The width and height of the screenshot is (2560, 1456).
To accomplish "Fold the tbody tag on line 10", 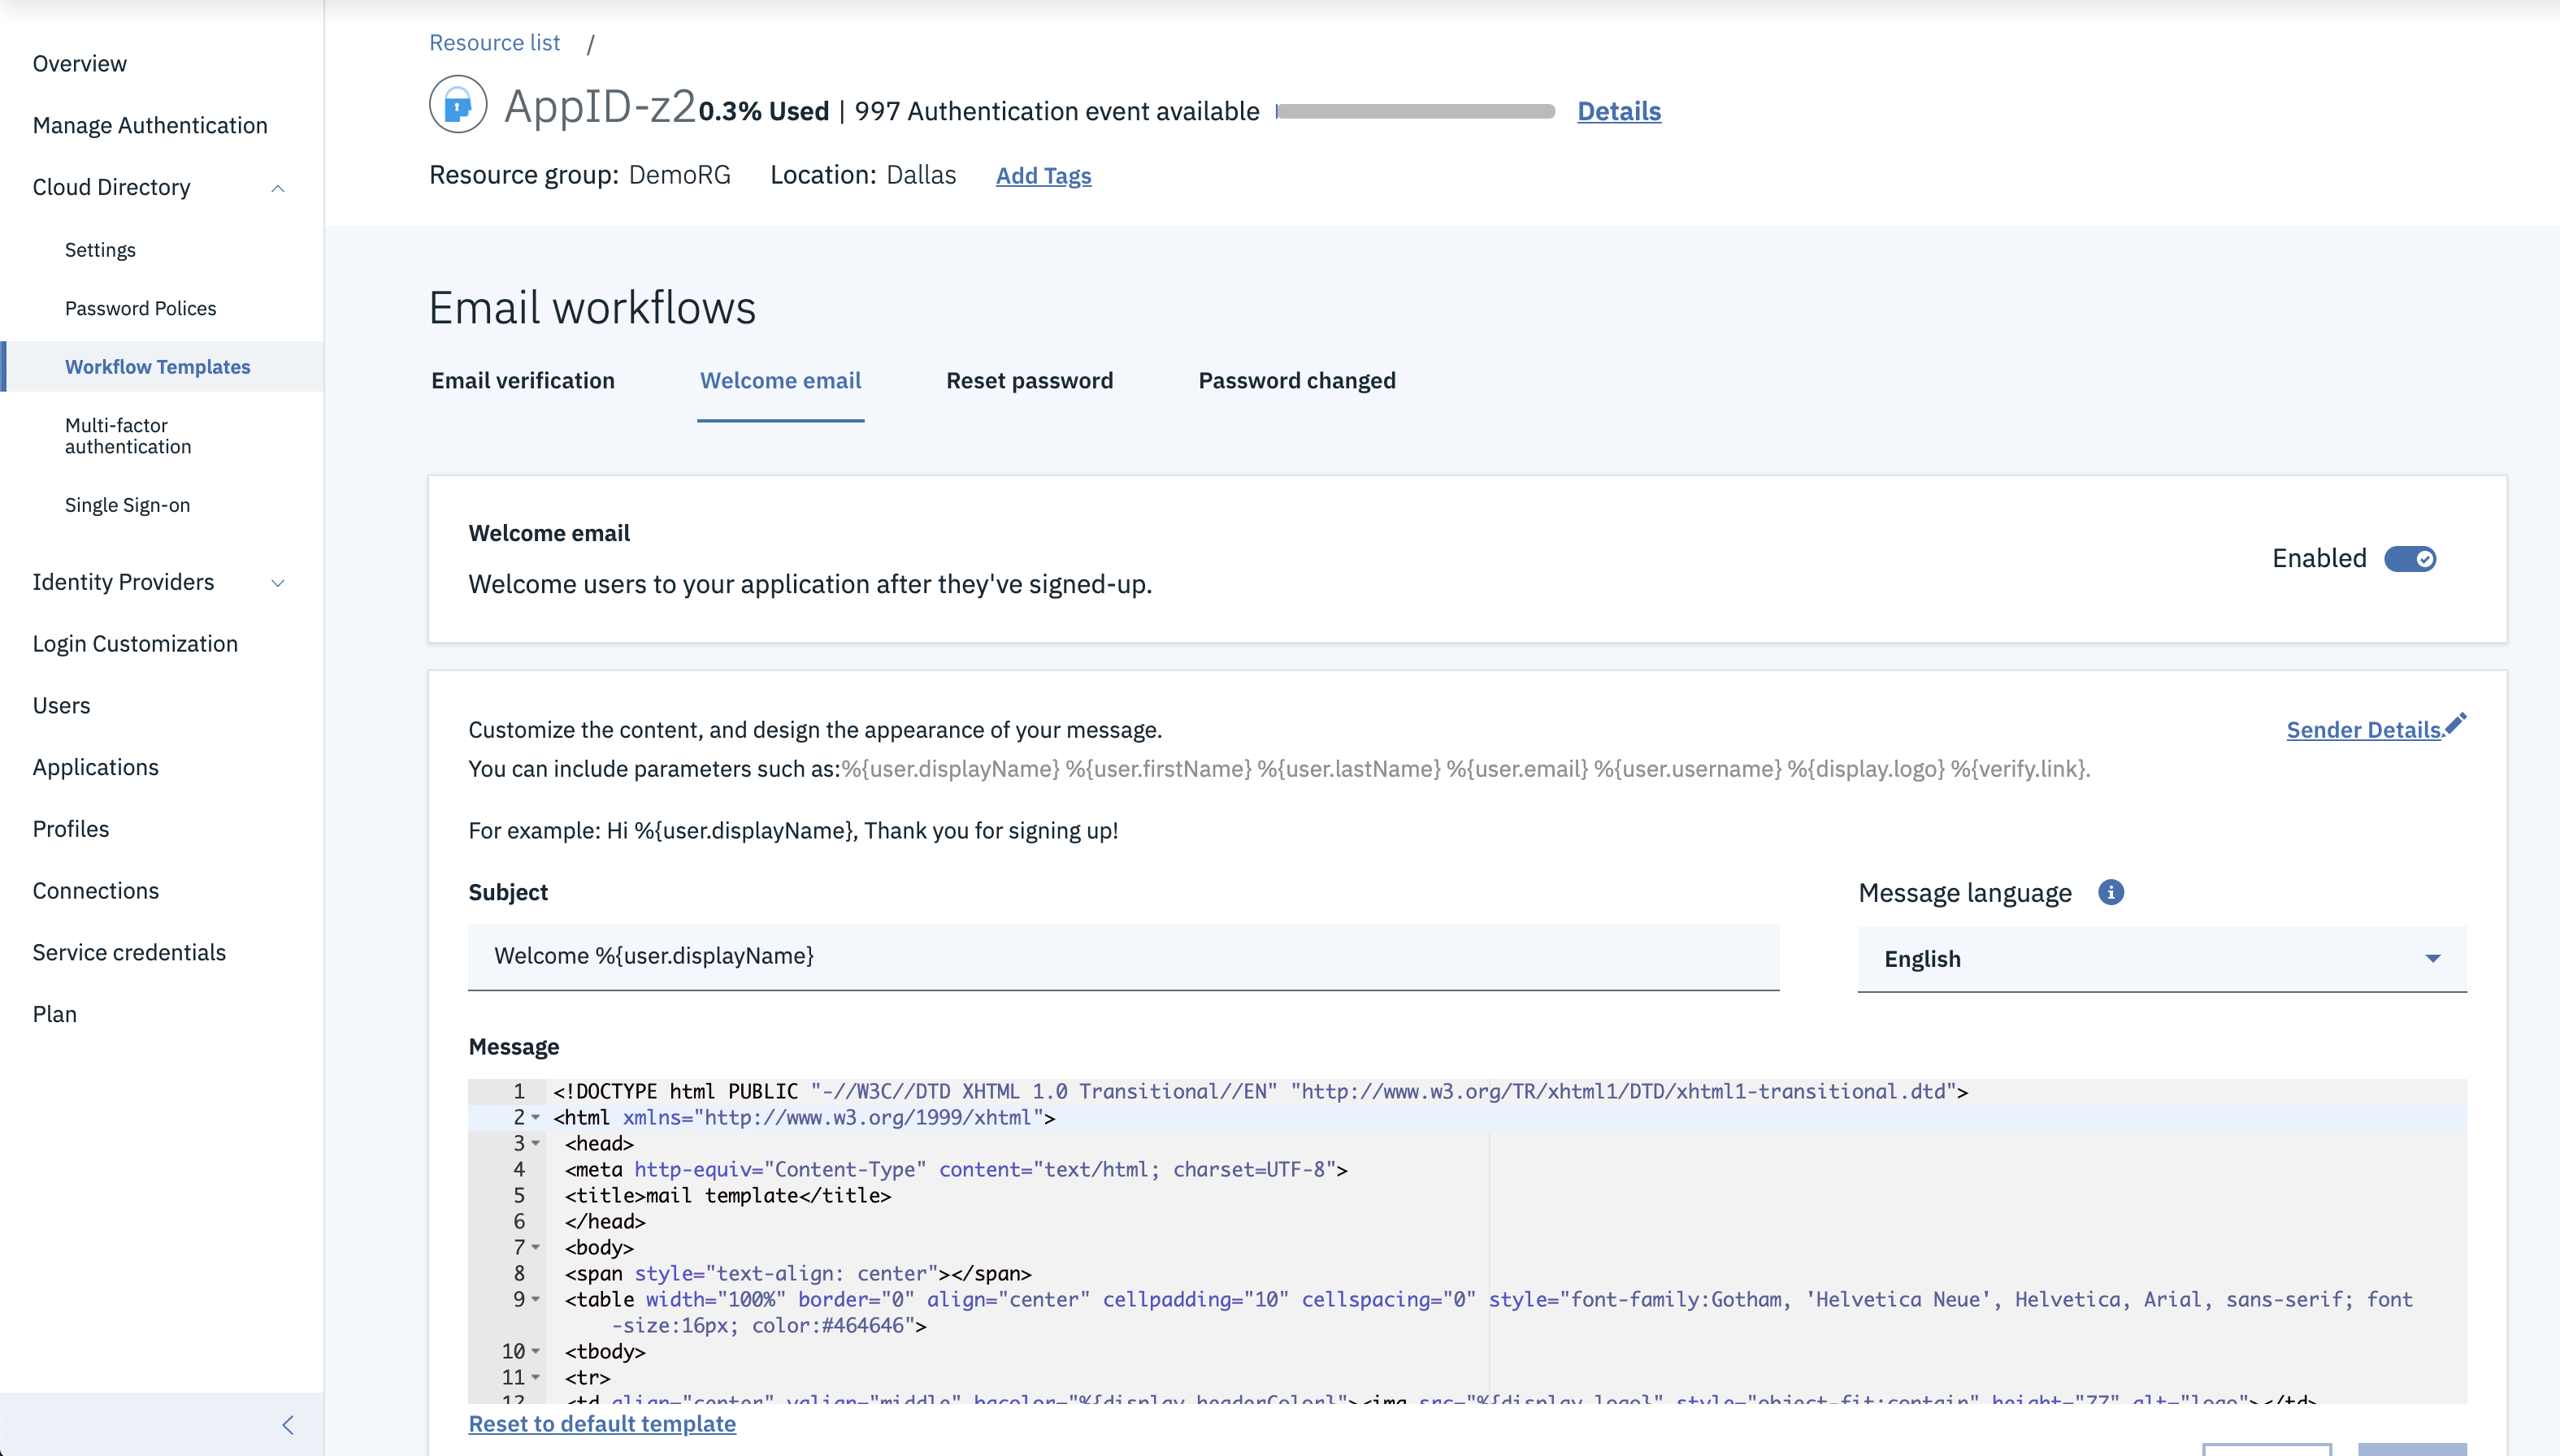I will 536,1352.
